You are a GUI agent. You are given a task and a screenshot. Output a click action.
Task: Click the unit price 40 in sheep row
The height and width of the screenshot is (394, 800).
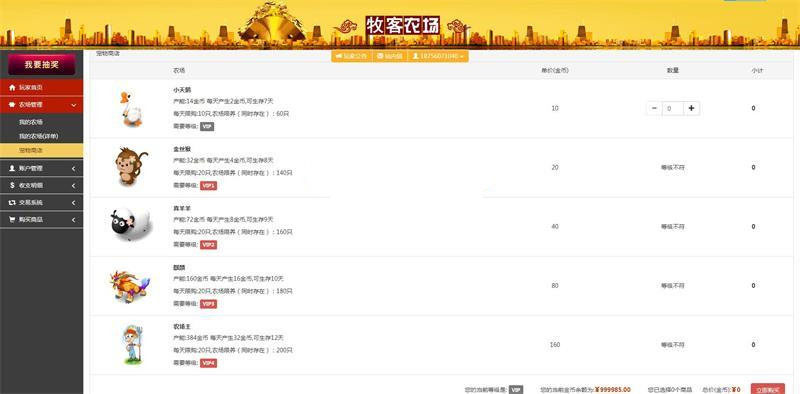click(x=555, y=227)
